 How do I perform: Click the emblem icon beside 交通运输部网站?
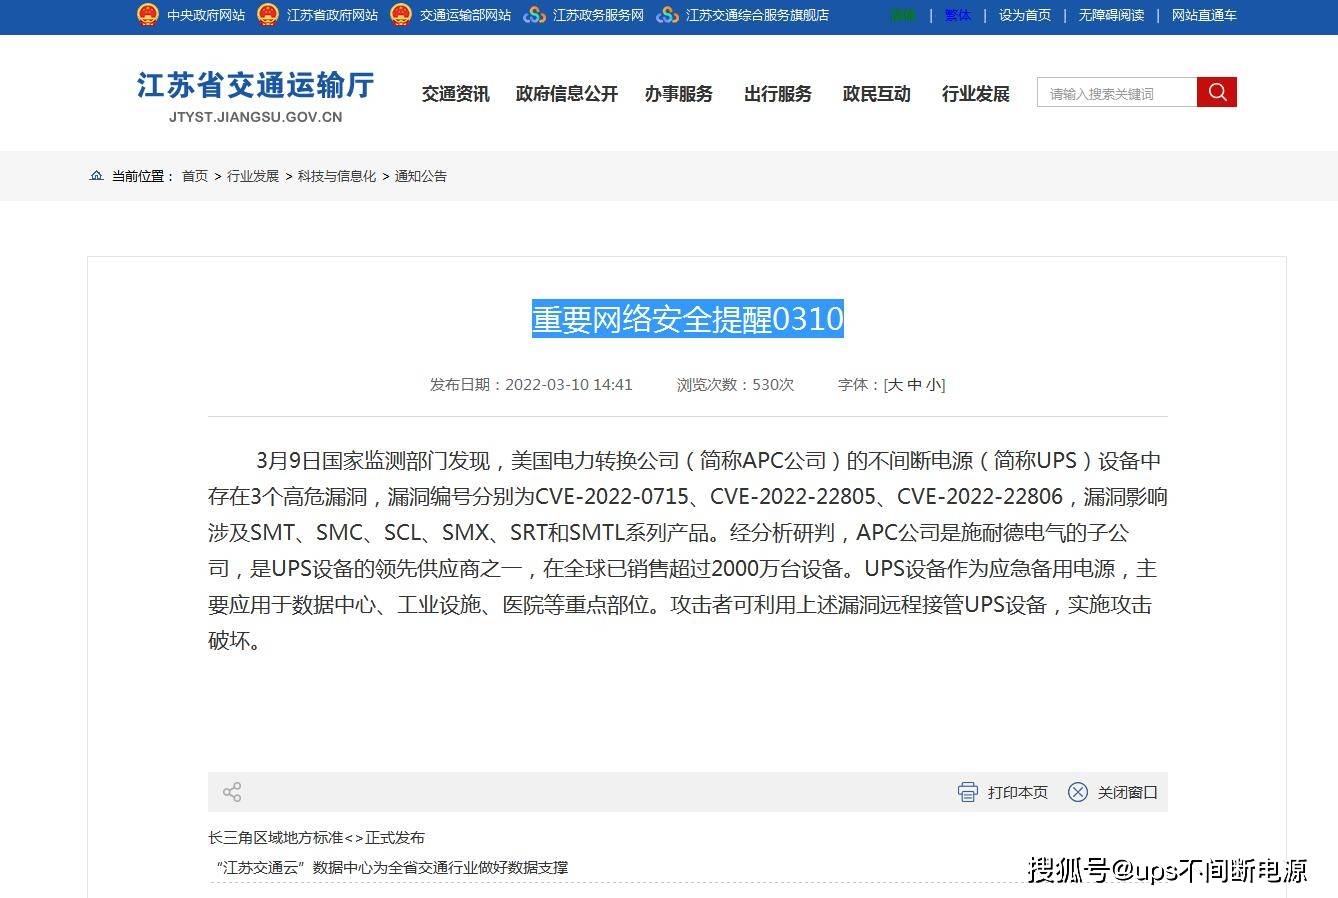[403, 15]
